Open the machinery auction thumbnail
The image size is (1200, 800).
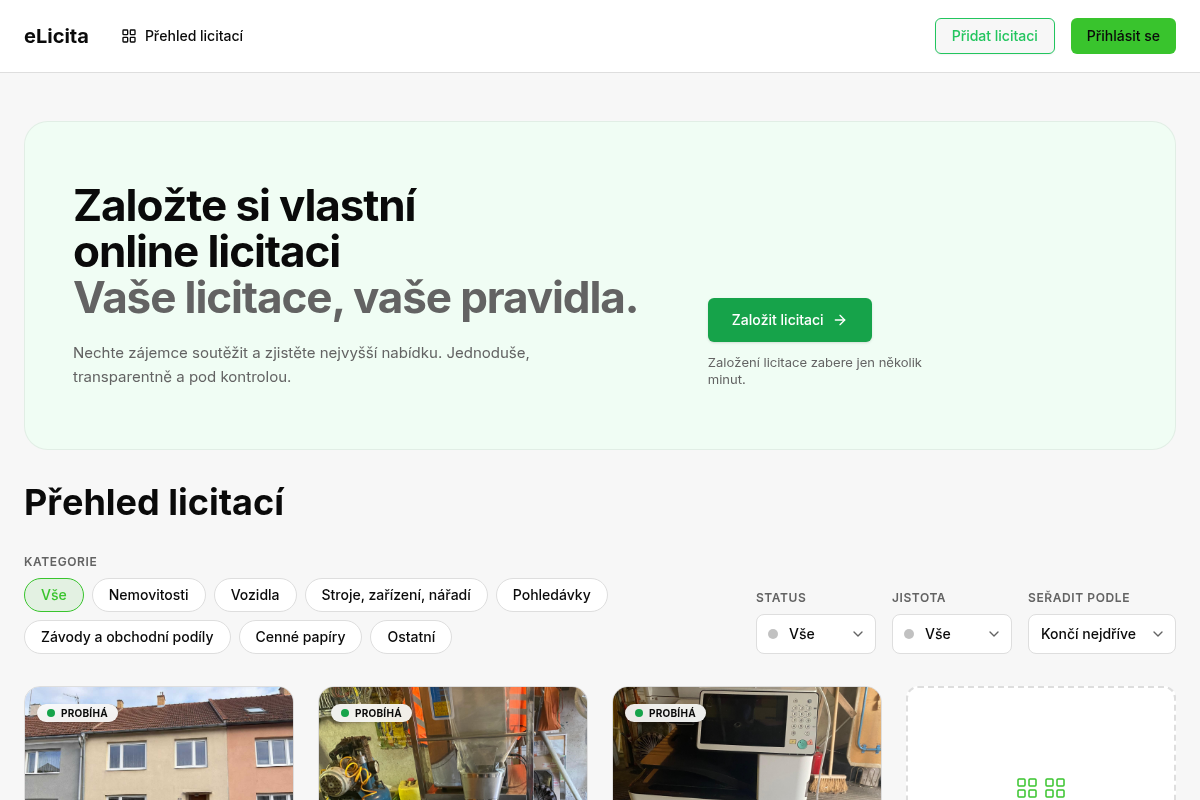[453, 743]
